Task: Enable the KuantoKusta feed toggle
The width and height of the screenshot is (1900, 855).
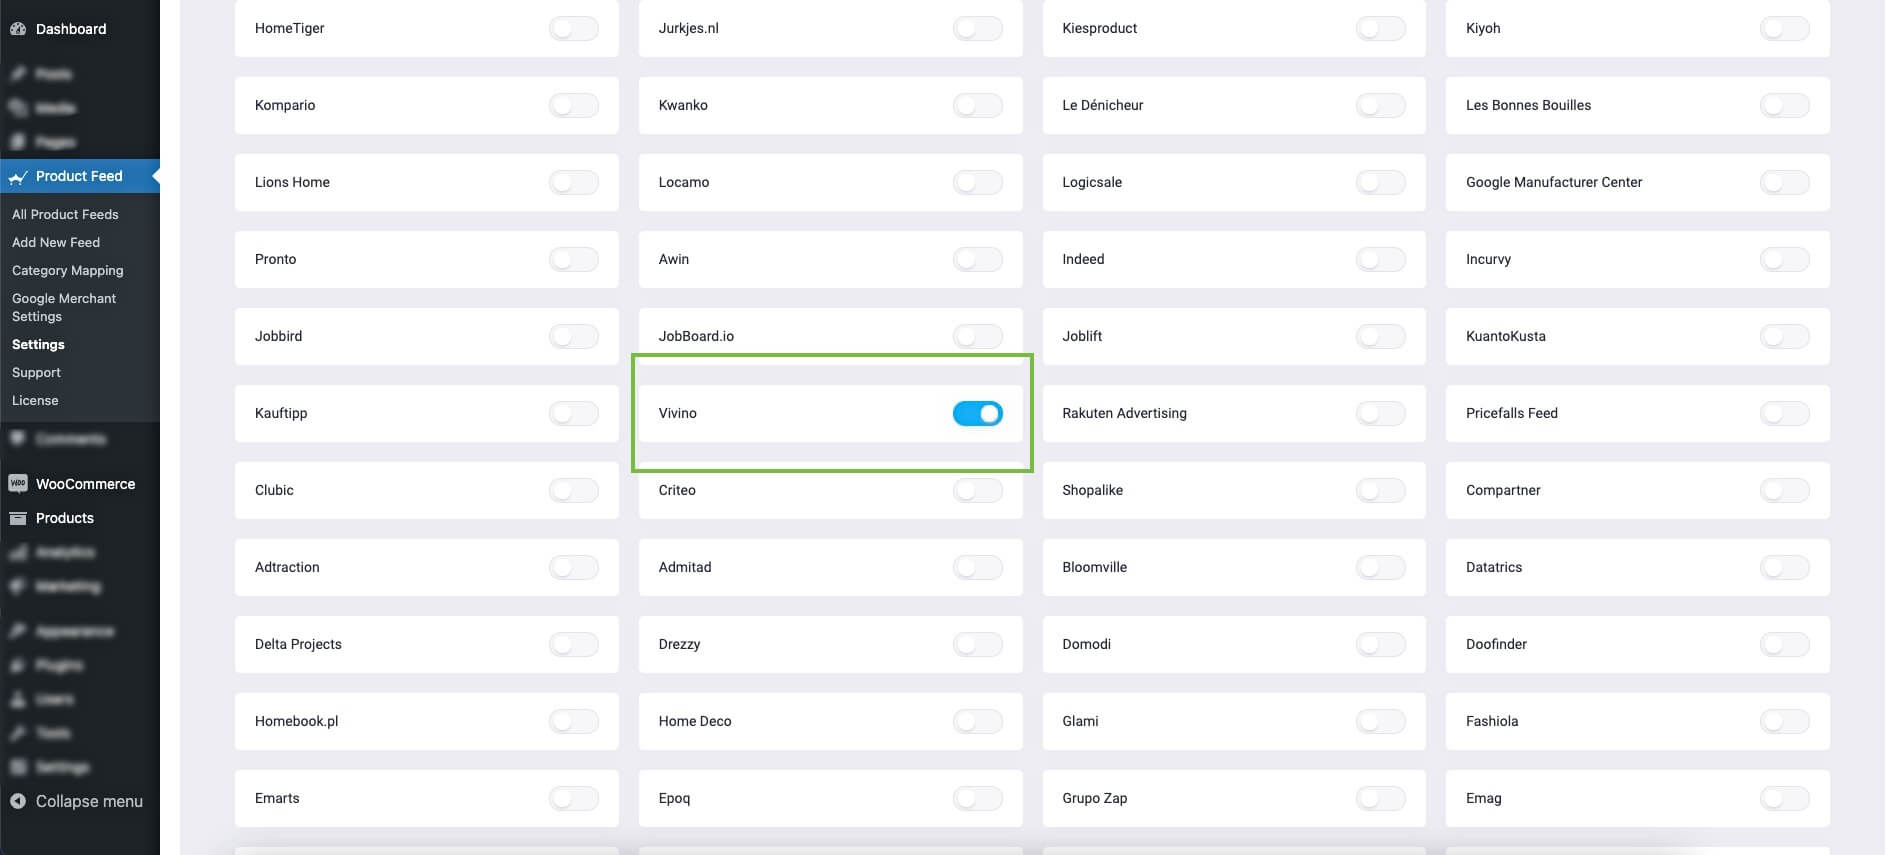Action: [1784, 336]
